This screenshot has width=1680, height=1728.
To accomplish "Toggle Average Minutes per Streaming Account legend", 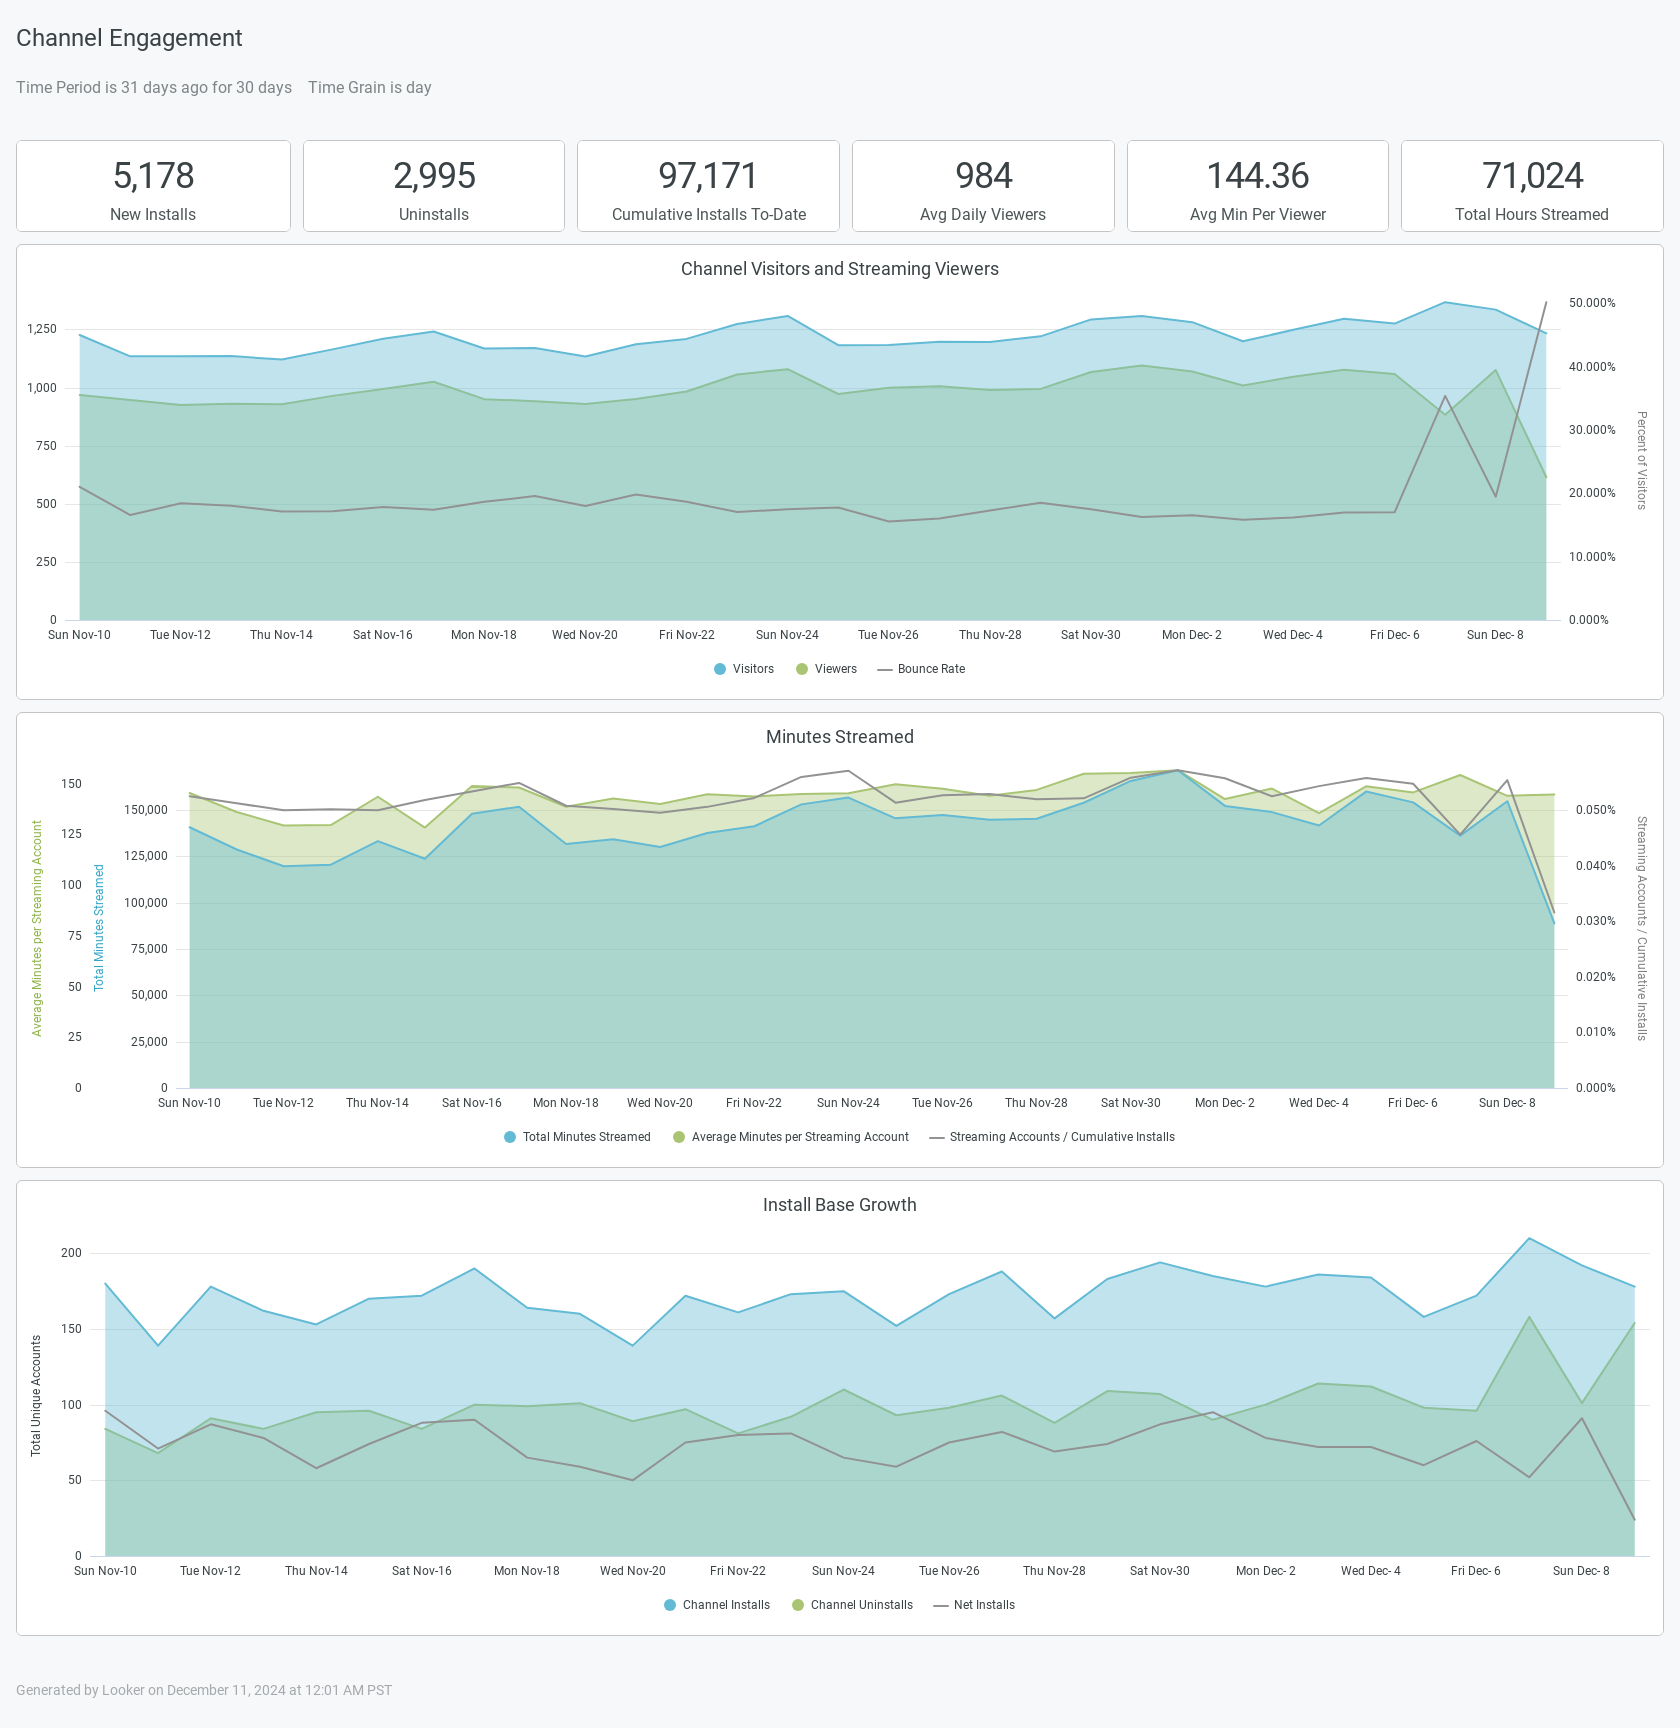I will 791,1137.
